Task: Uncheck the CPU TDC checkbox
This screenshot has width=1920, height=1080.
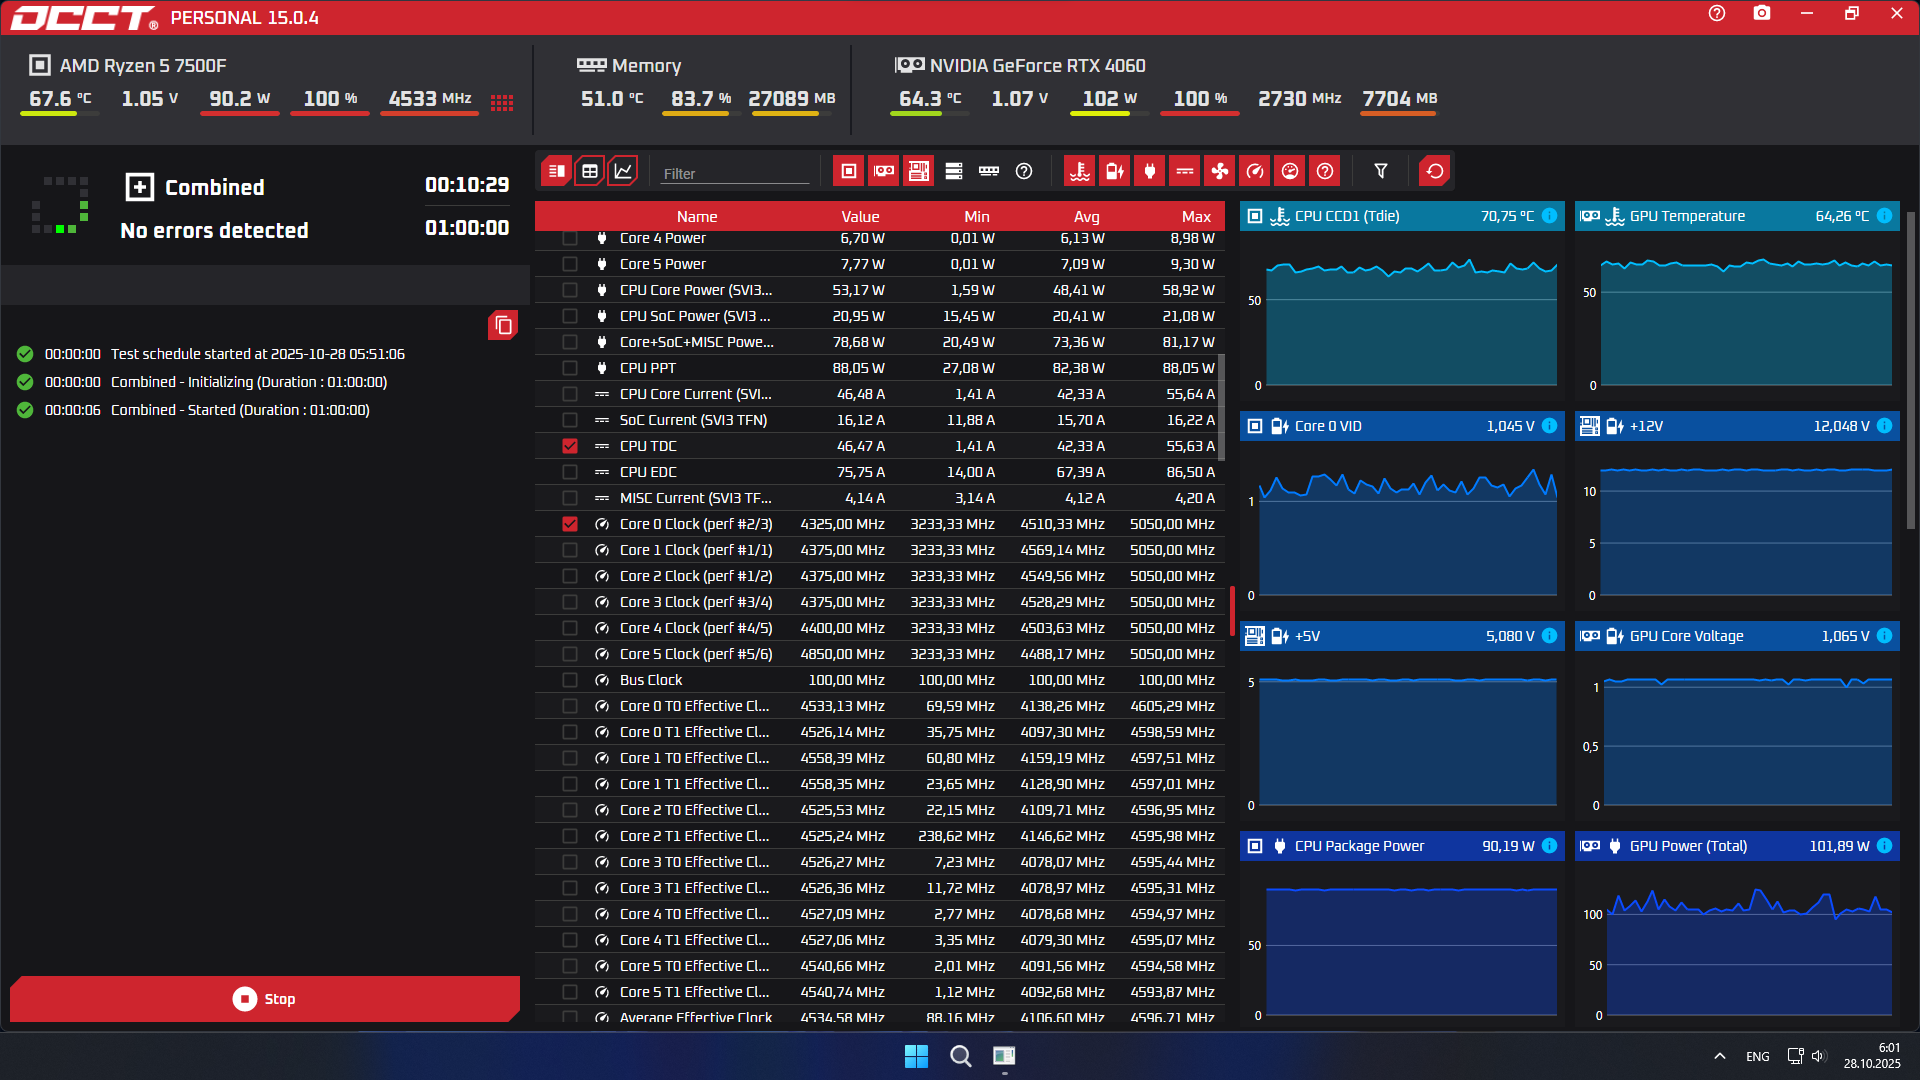Action: (x=570, y=446)
